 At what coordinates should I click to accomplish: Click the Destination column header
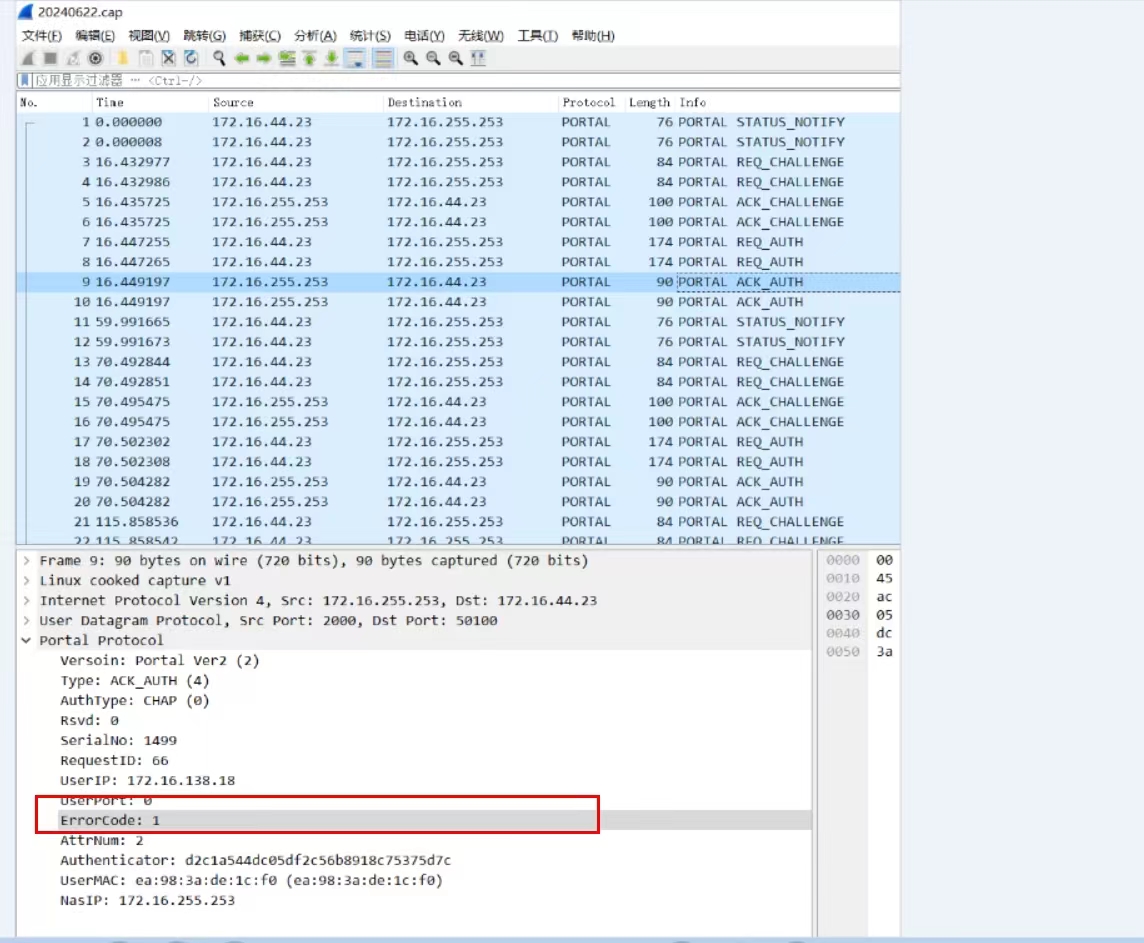pos(424,102)
